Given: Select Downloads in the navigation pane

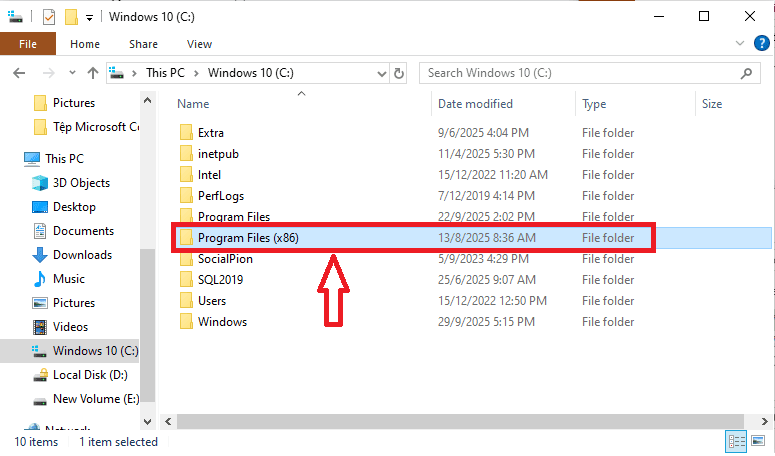Looking at the screenshot, I should (x=81, y=255).
